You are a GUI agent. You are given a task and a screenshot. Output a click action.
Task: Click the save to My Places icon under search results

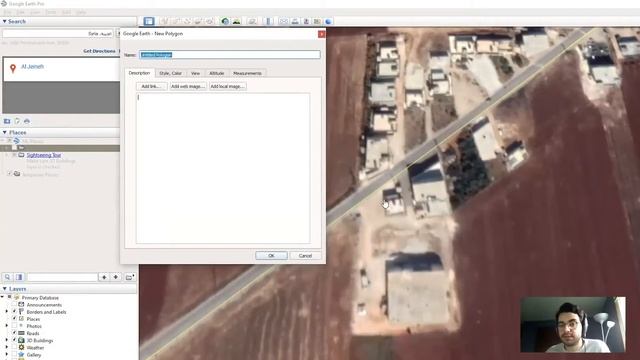7,121
